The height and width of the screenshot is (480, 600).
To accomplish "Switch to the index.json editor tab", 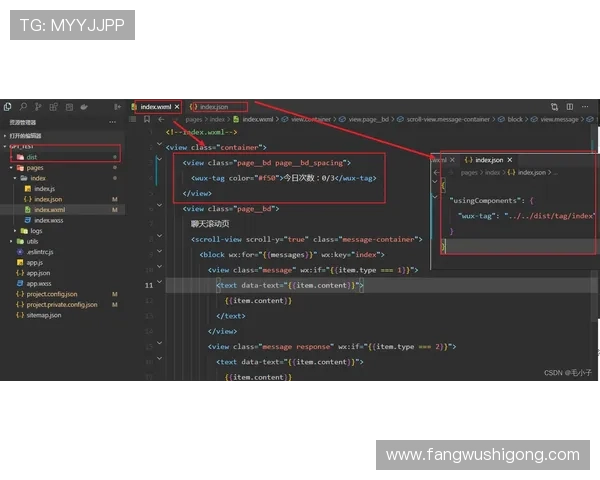I will 213,106.
